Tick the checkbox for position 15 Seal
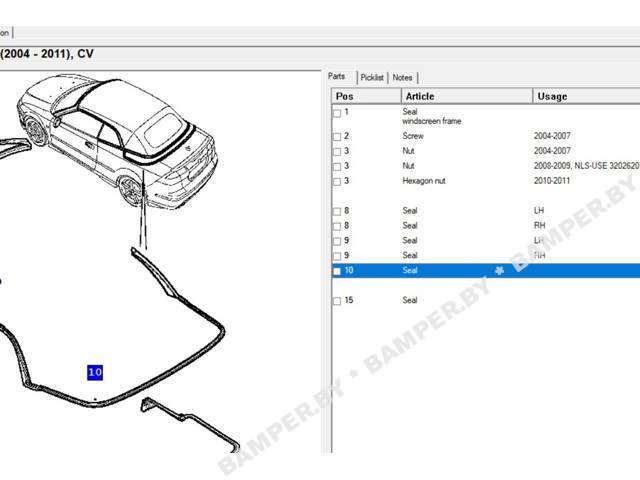The image size is (640, 480). coord(337,301)
